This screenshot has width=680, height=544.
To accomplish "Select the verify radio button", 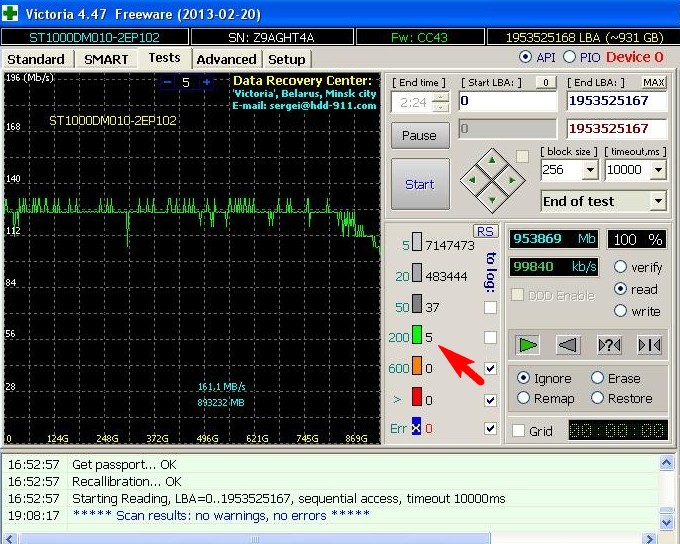I will point(620,267).
